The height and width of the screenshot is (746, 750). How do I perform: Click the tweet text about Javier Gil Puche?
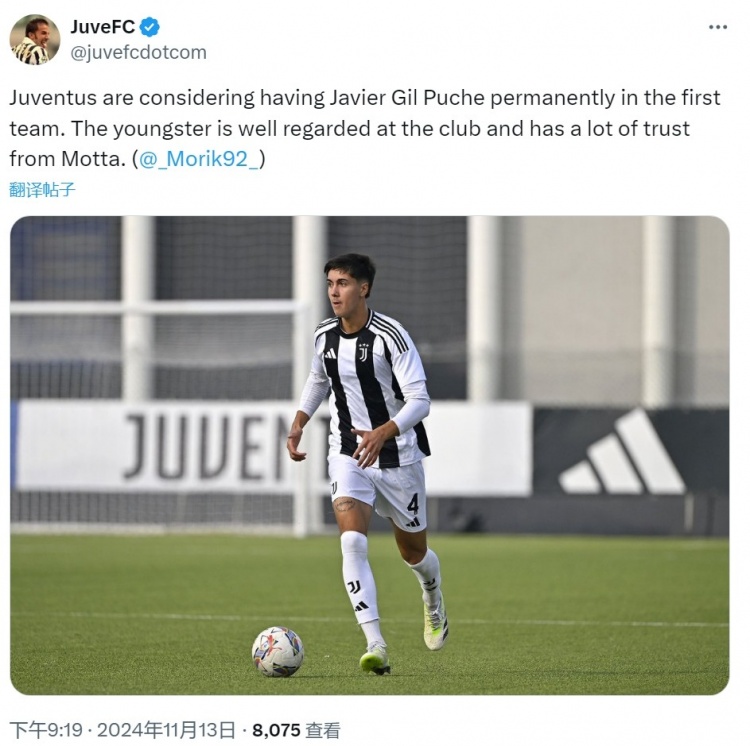tap(365, 128)
